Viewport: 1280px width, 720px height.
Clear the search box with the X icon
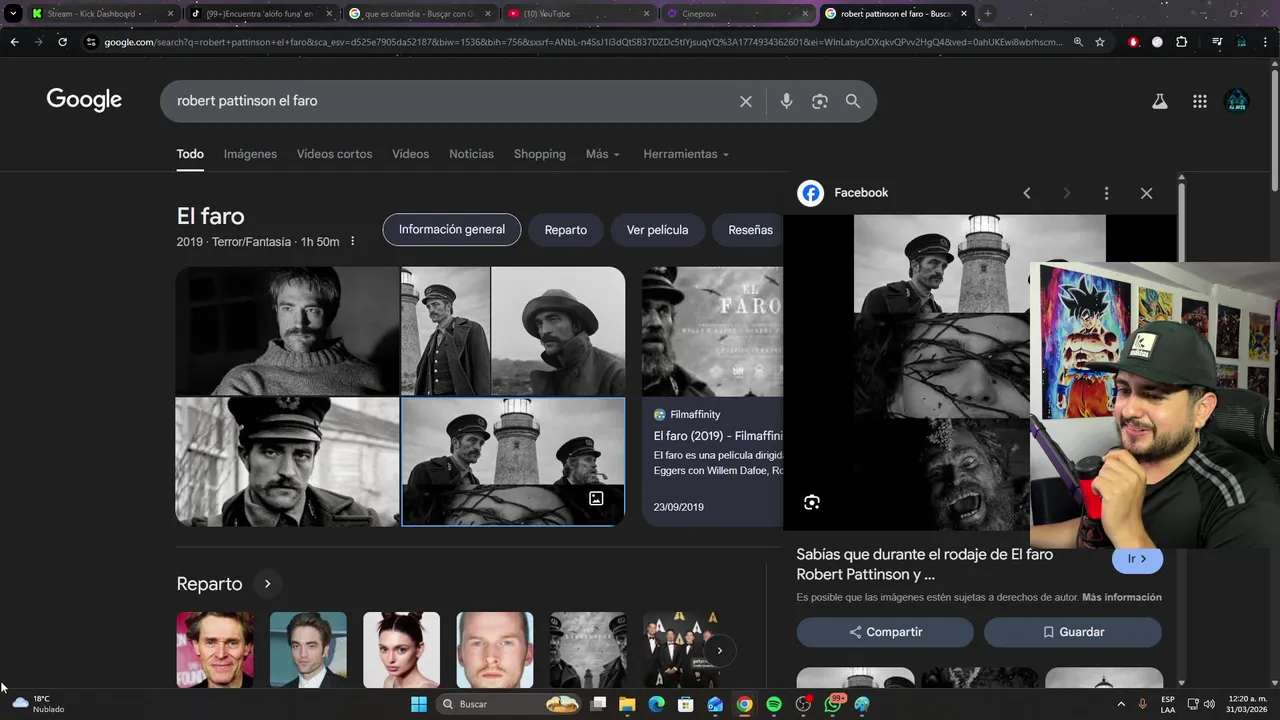[x=745, y=101]
